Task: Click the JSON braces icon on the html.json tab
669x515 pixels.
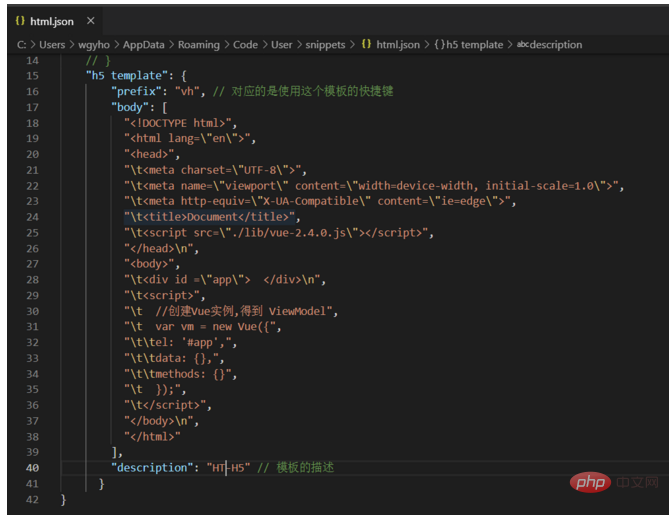Action: pyautogui.click(x=20, y=20)
